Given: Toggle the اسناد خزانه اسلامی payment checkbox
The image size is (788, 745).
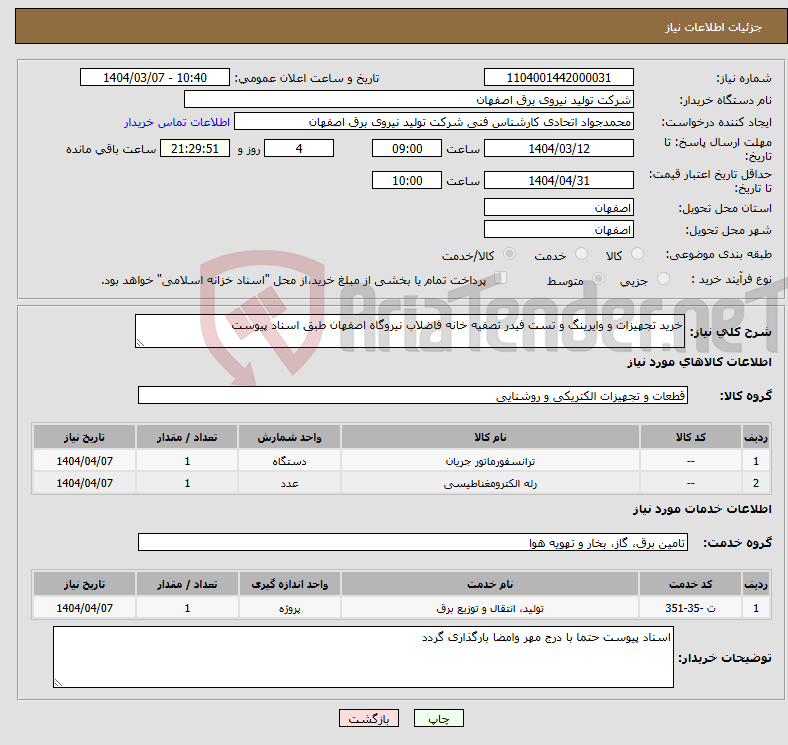Looking at the screenshot, I should tap(501, 278).
